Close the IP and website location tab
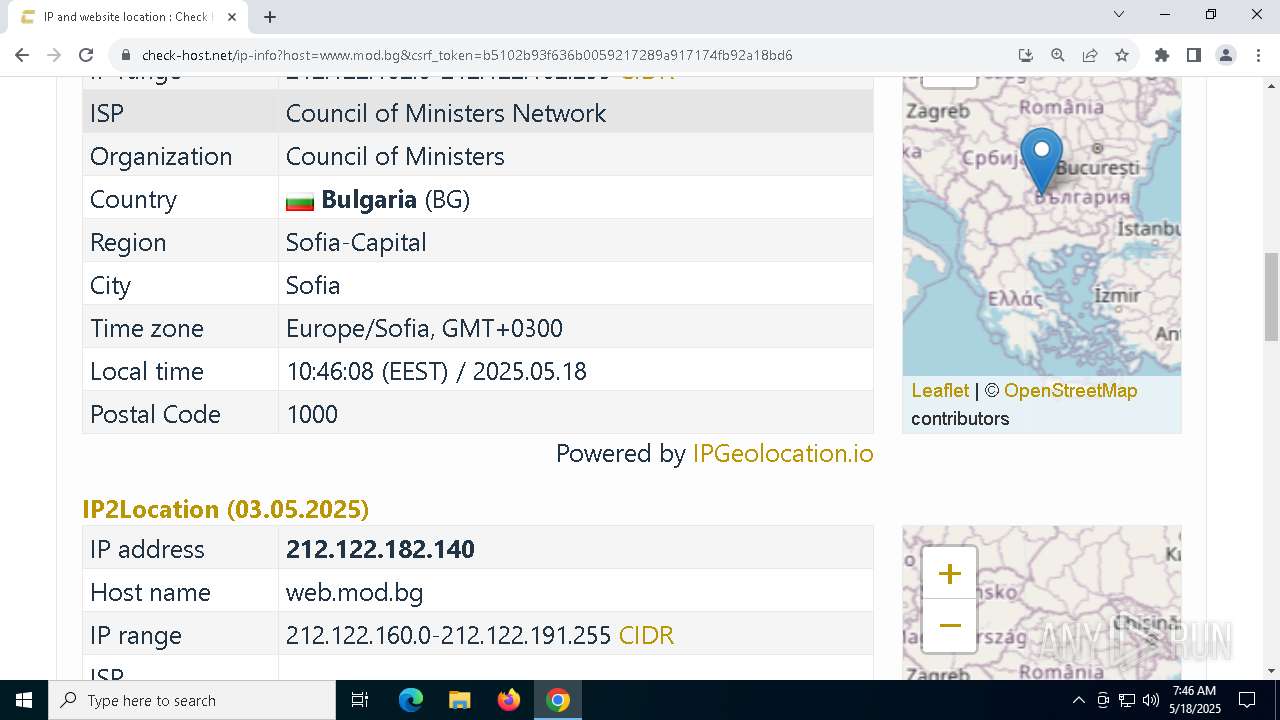1280x720 pixels. click(232, 17)
